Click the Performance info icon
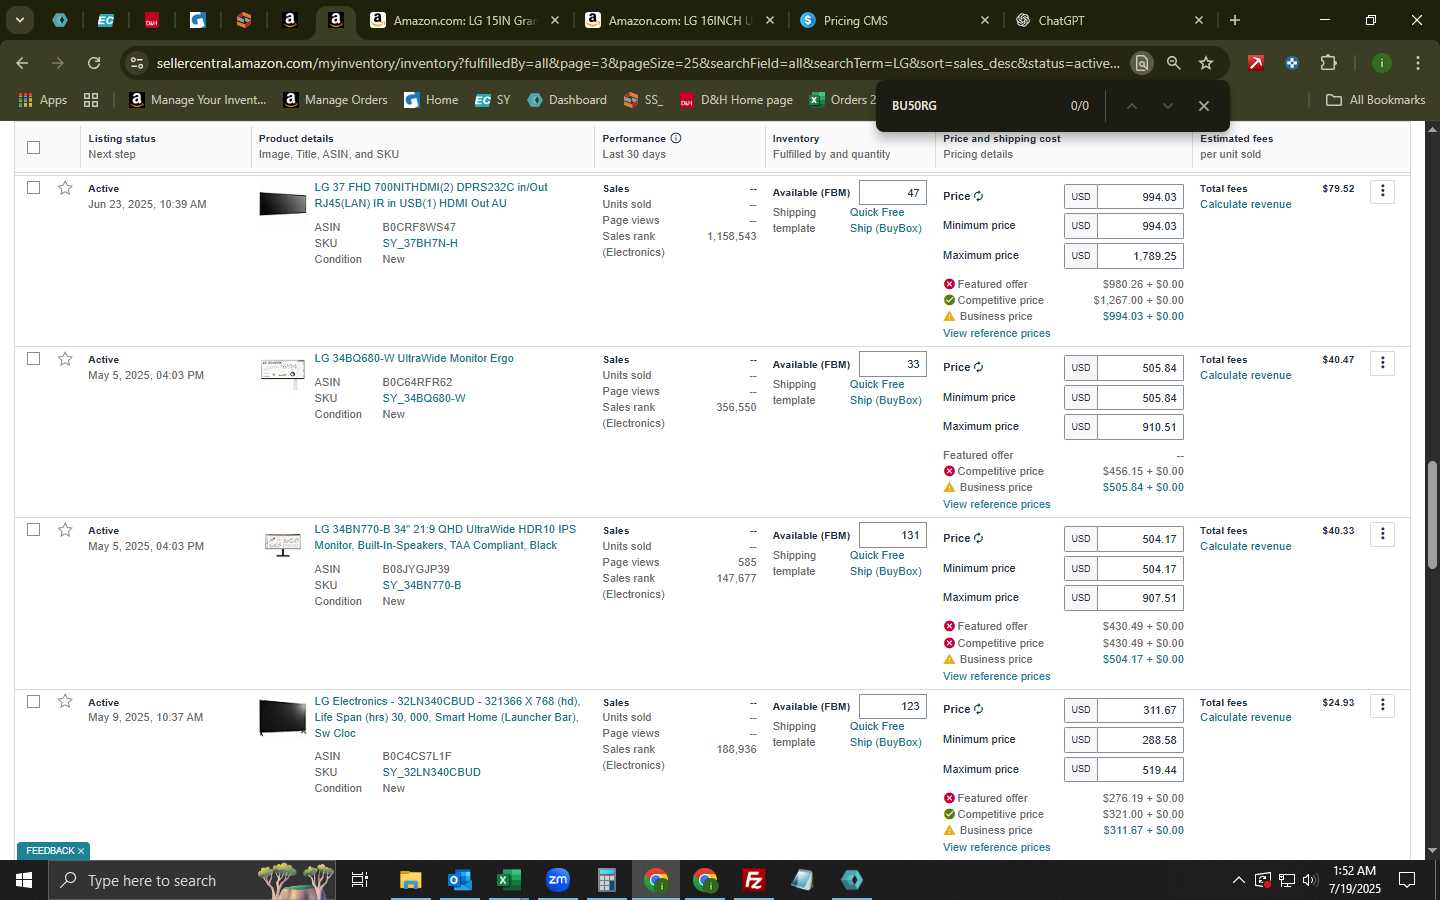Screen dimensions: 1440x900 pyautogui.click(x=676, y=138)
